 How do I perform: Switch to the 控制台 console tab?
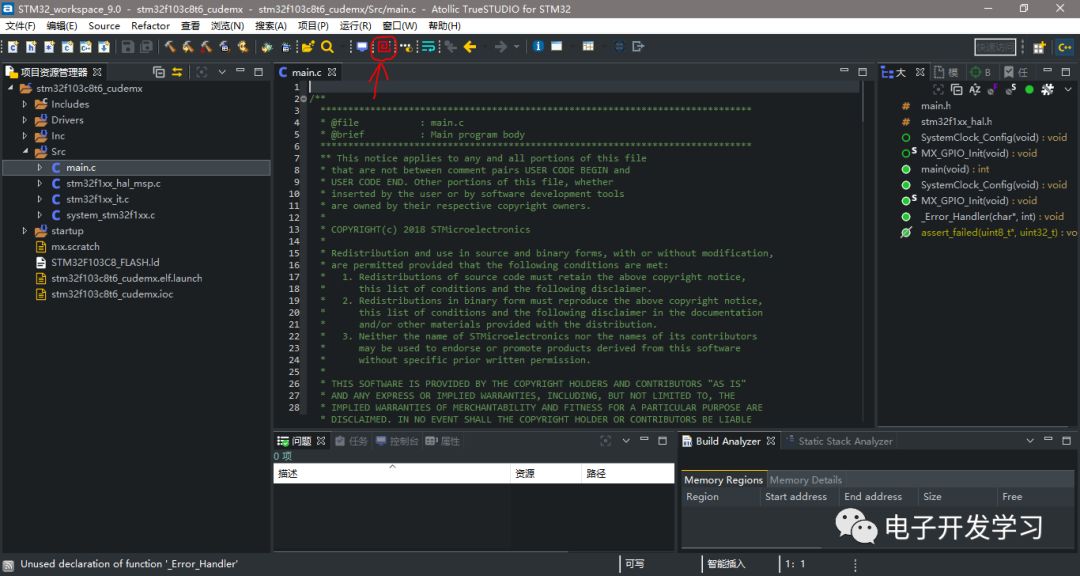(x=397, y=441)
